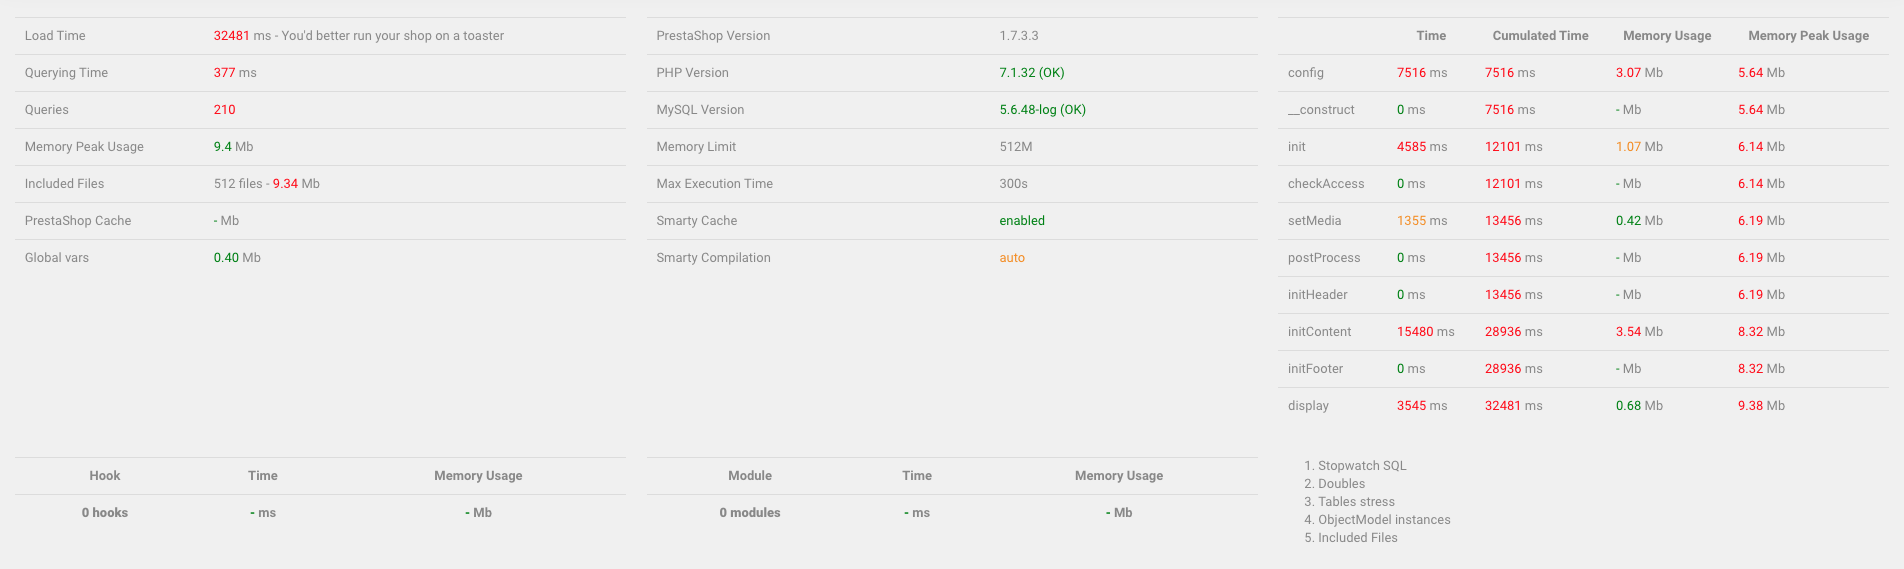The image size is (1904, 569).
Task: Jump to the Doubles section
Action: 1341,484
